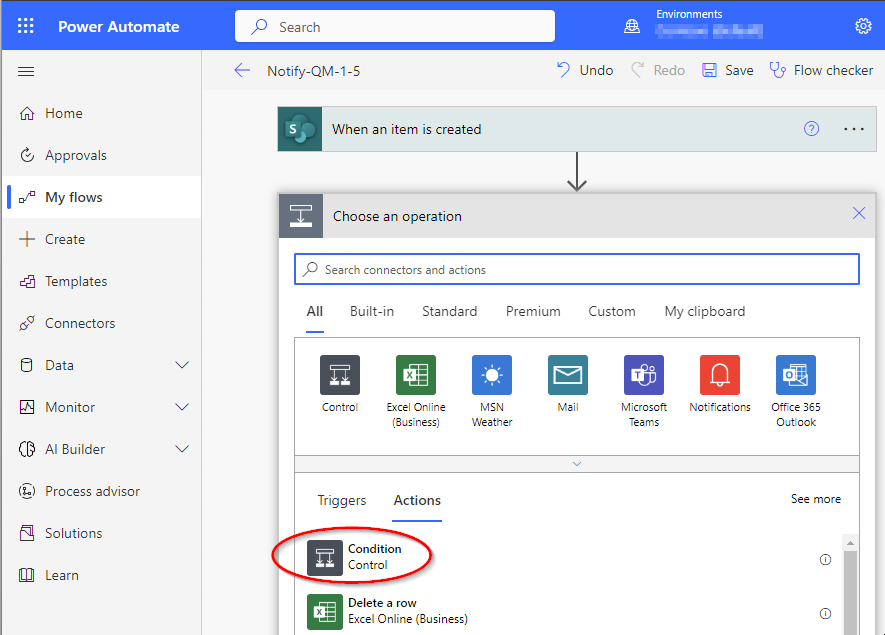Expand the Monitor section chevron

182,407
